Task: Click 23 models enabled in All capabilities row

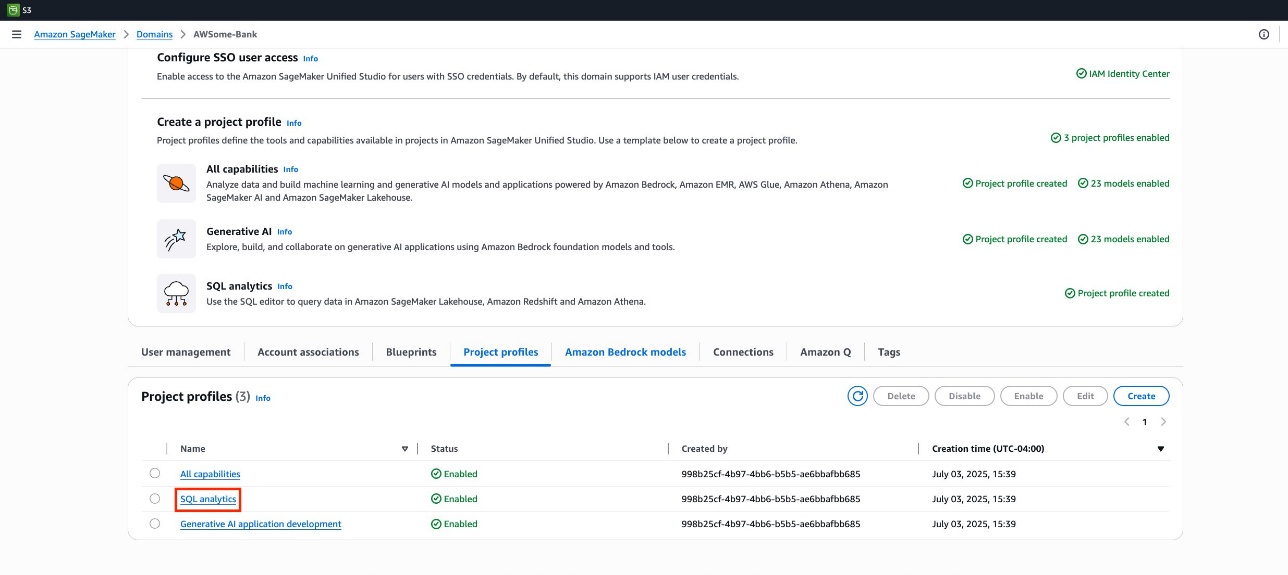Action: coord(1124,184)
